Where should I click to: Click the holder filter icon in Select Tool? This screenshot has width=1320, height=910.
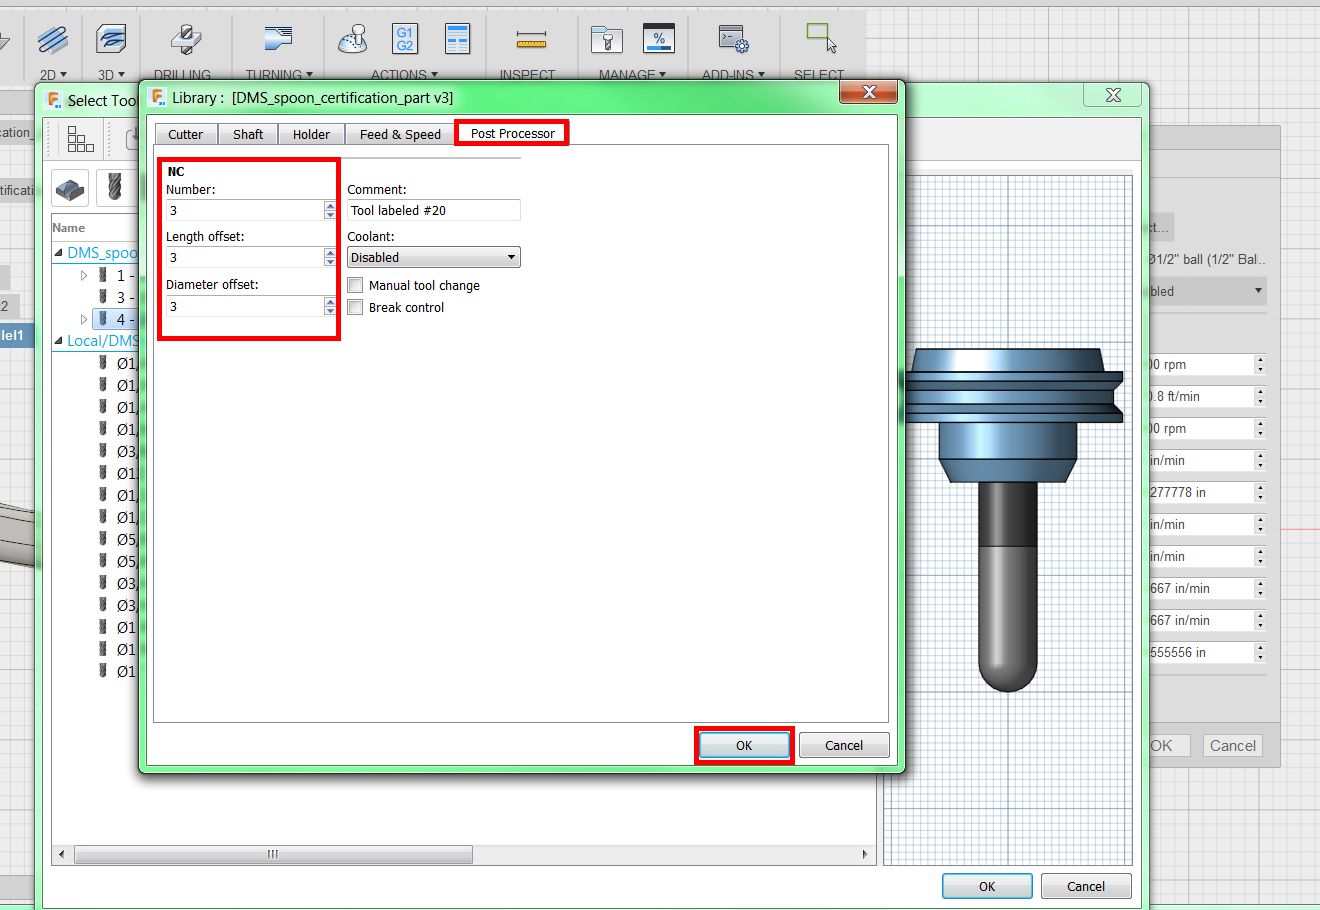70,188
